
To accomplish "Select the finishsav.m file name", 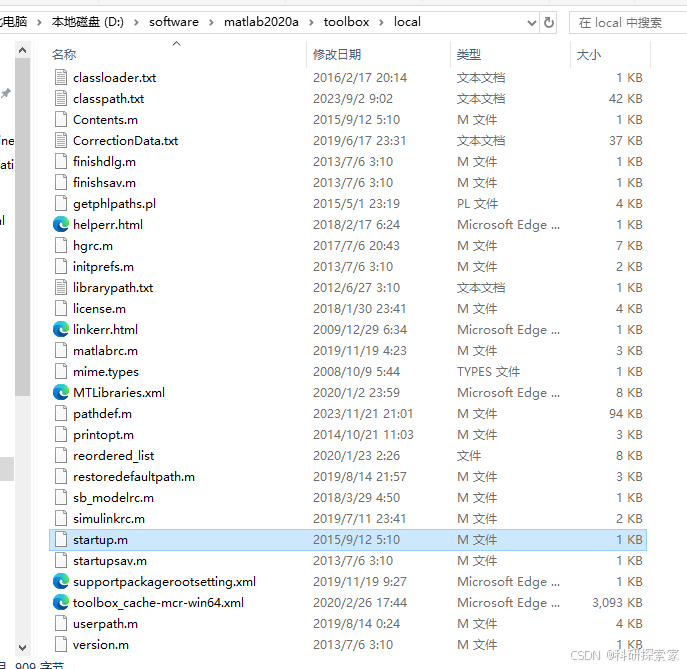I will pyautogui.click(x=104, y=183).
